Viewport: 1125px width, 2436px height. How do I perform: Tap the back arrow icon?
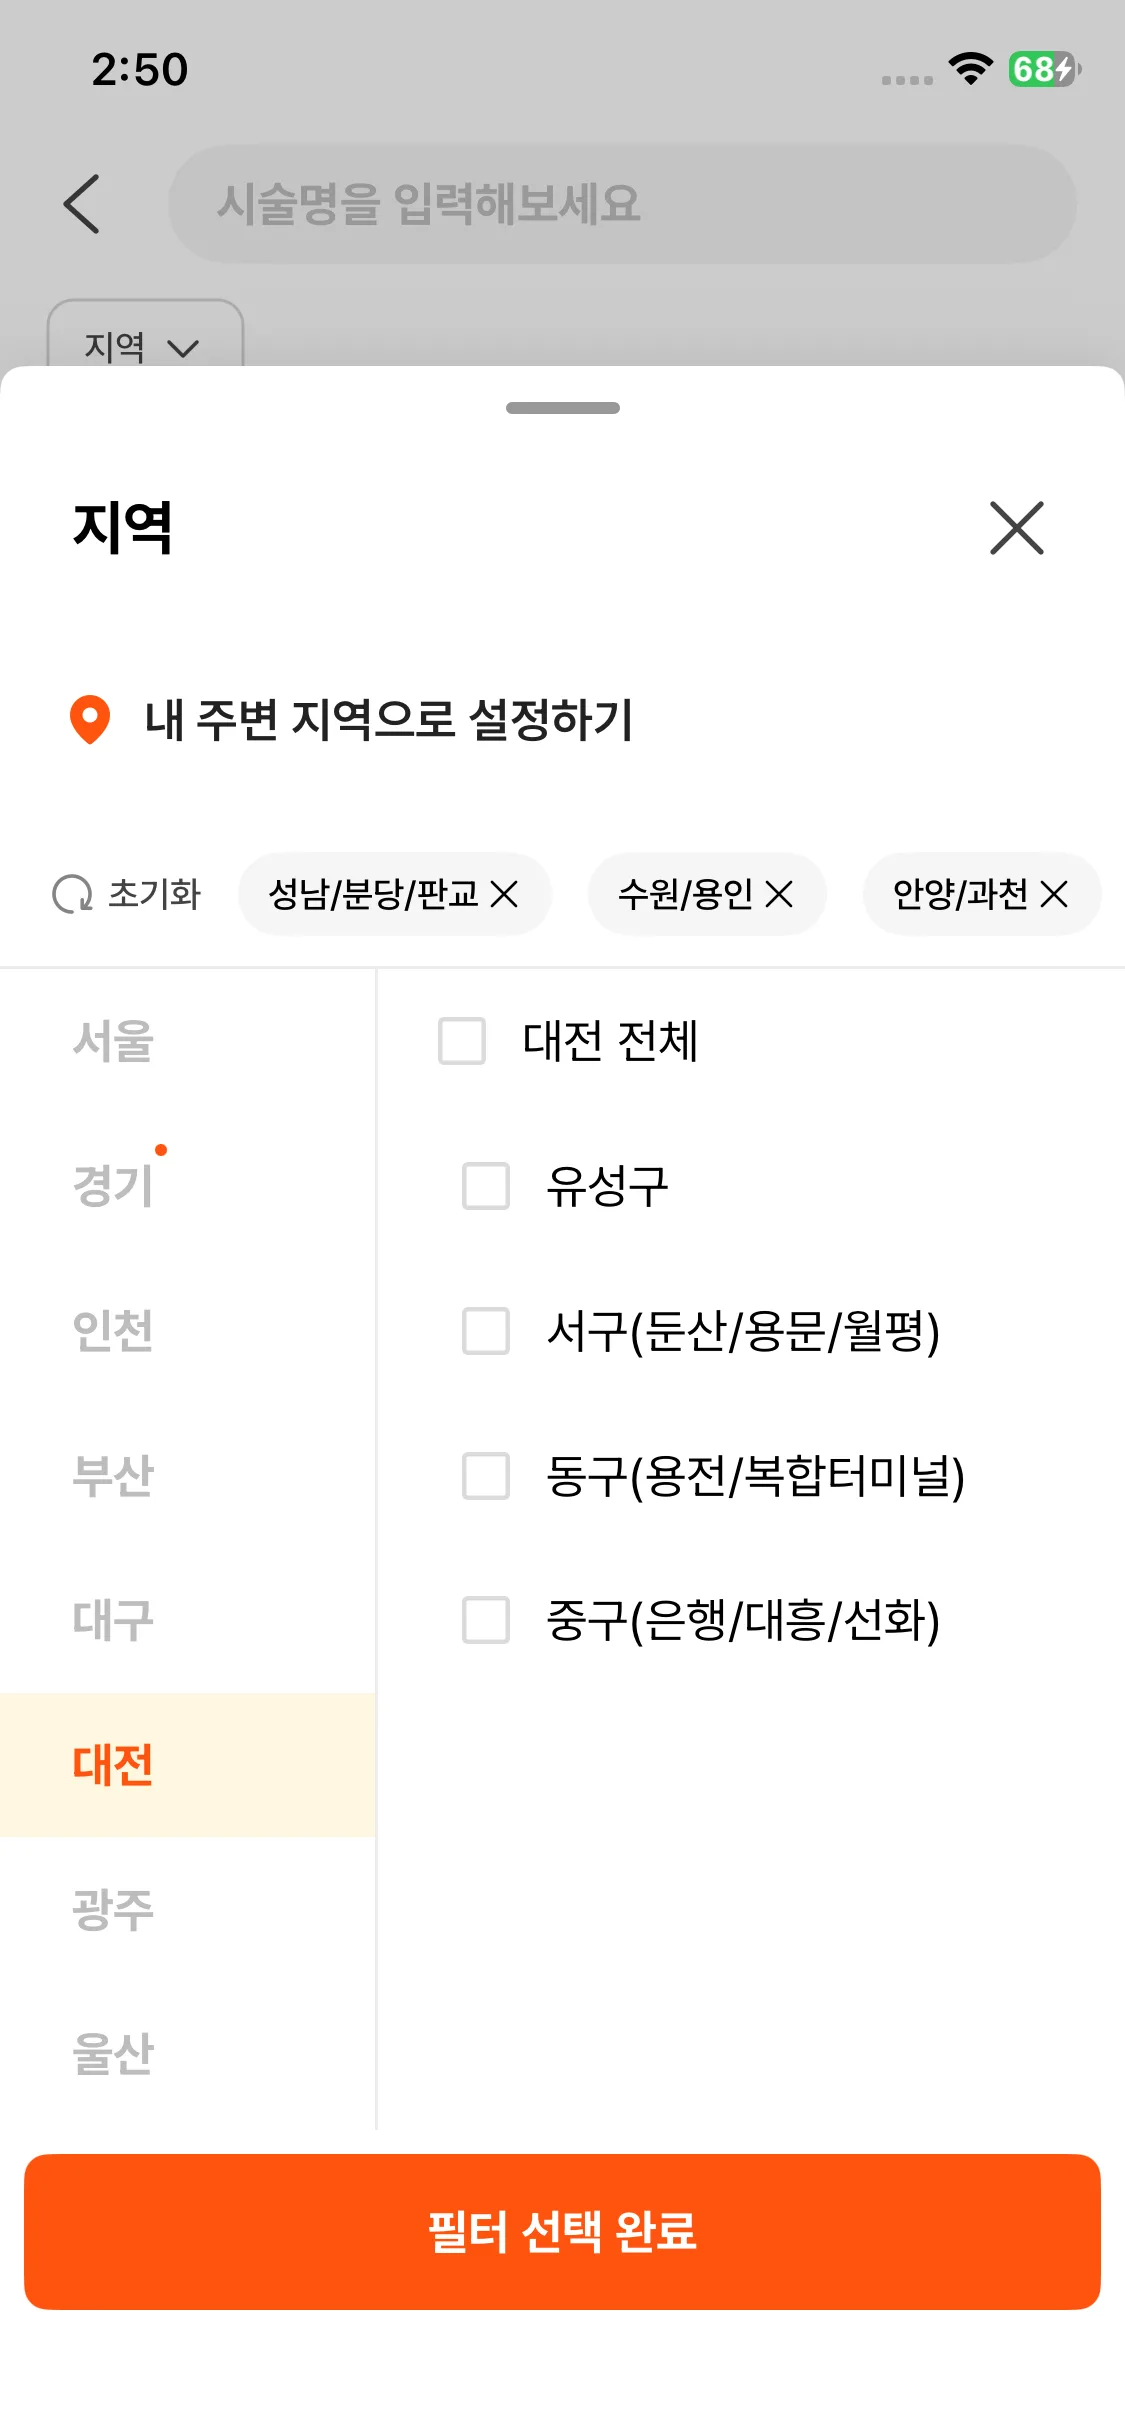click(x=82, y=204)
